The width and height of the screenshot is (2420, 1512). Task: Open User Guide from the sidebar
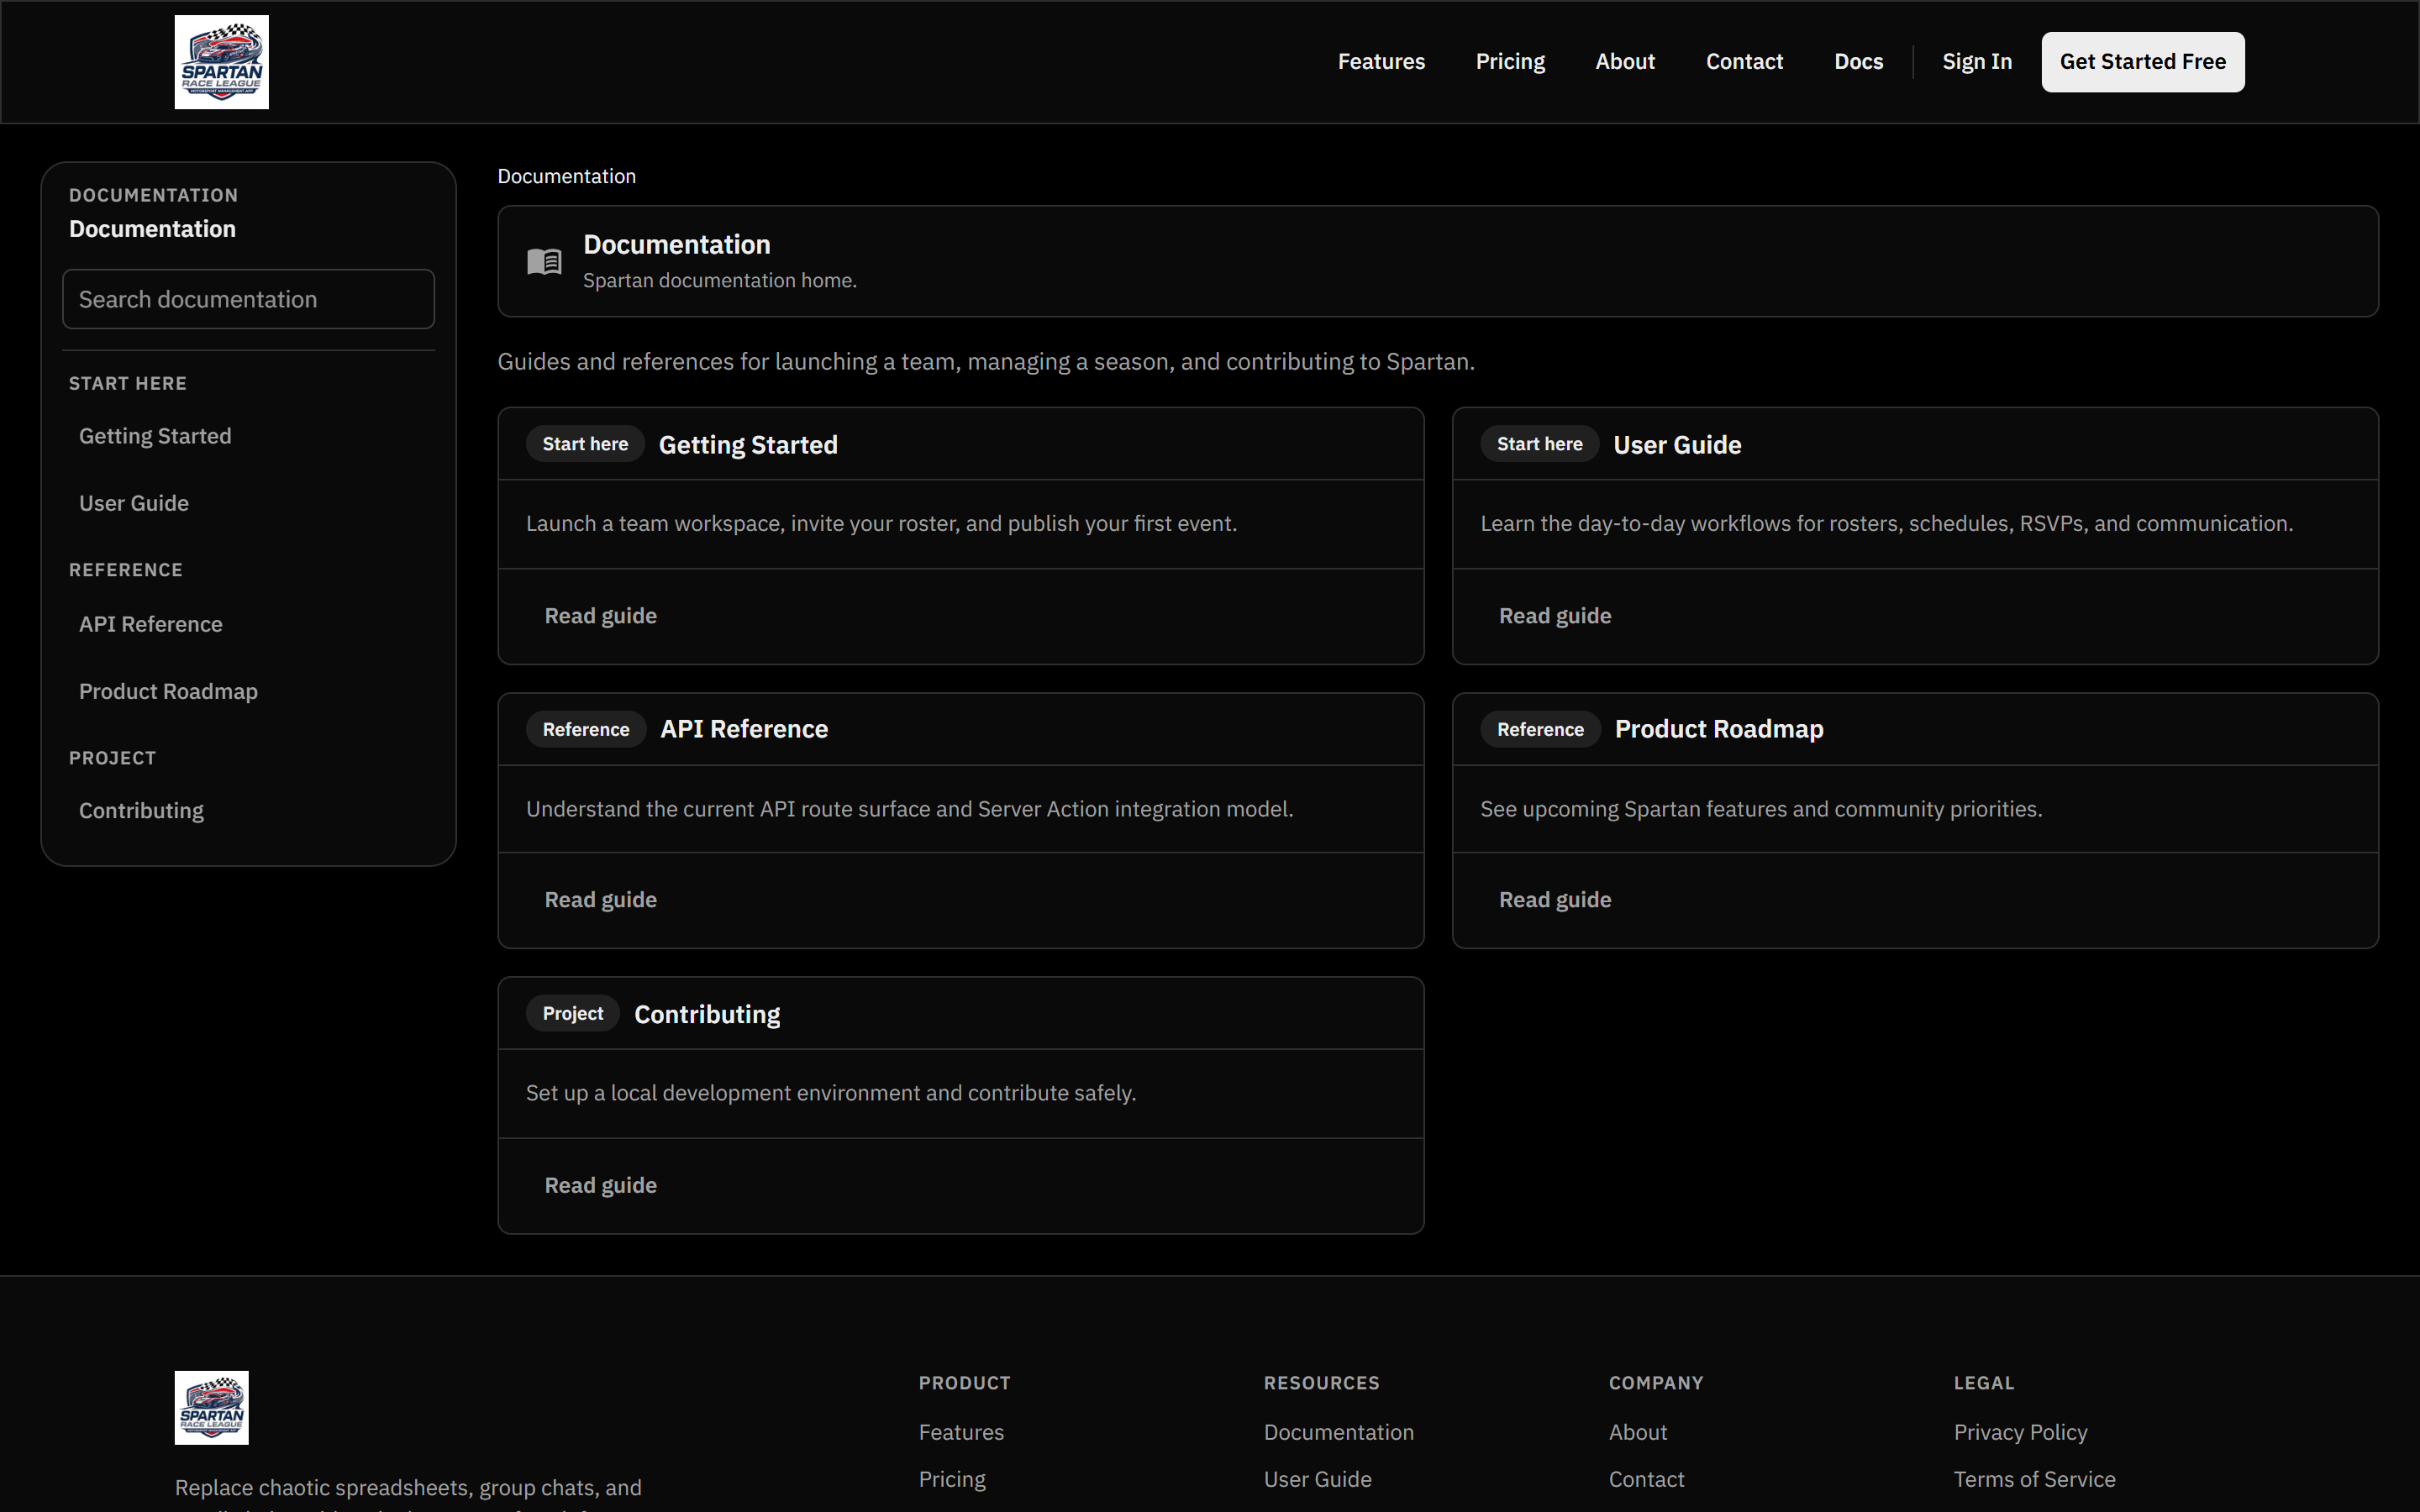134,503
